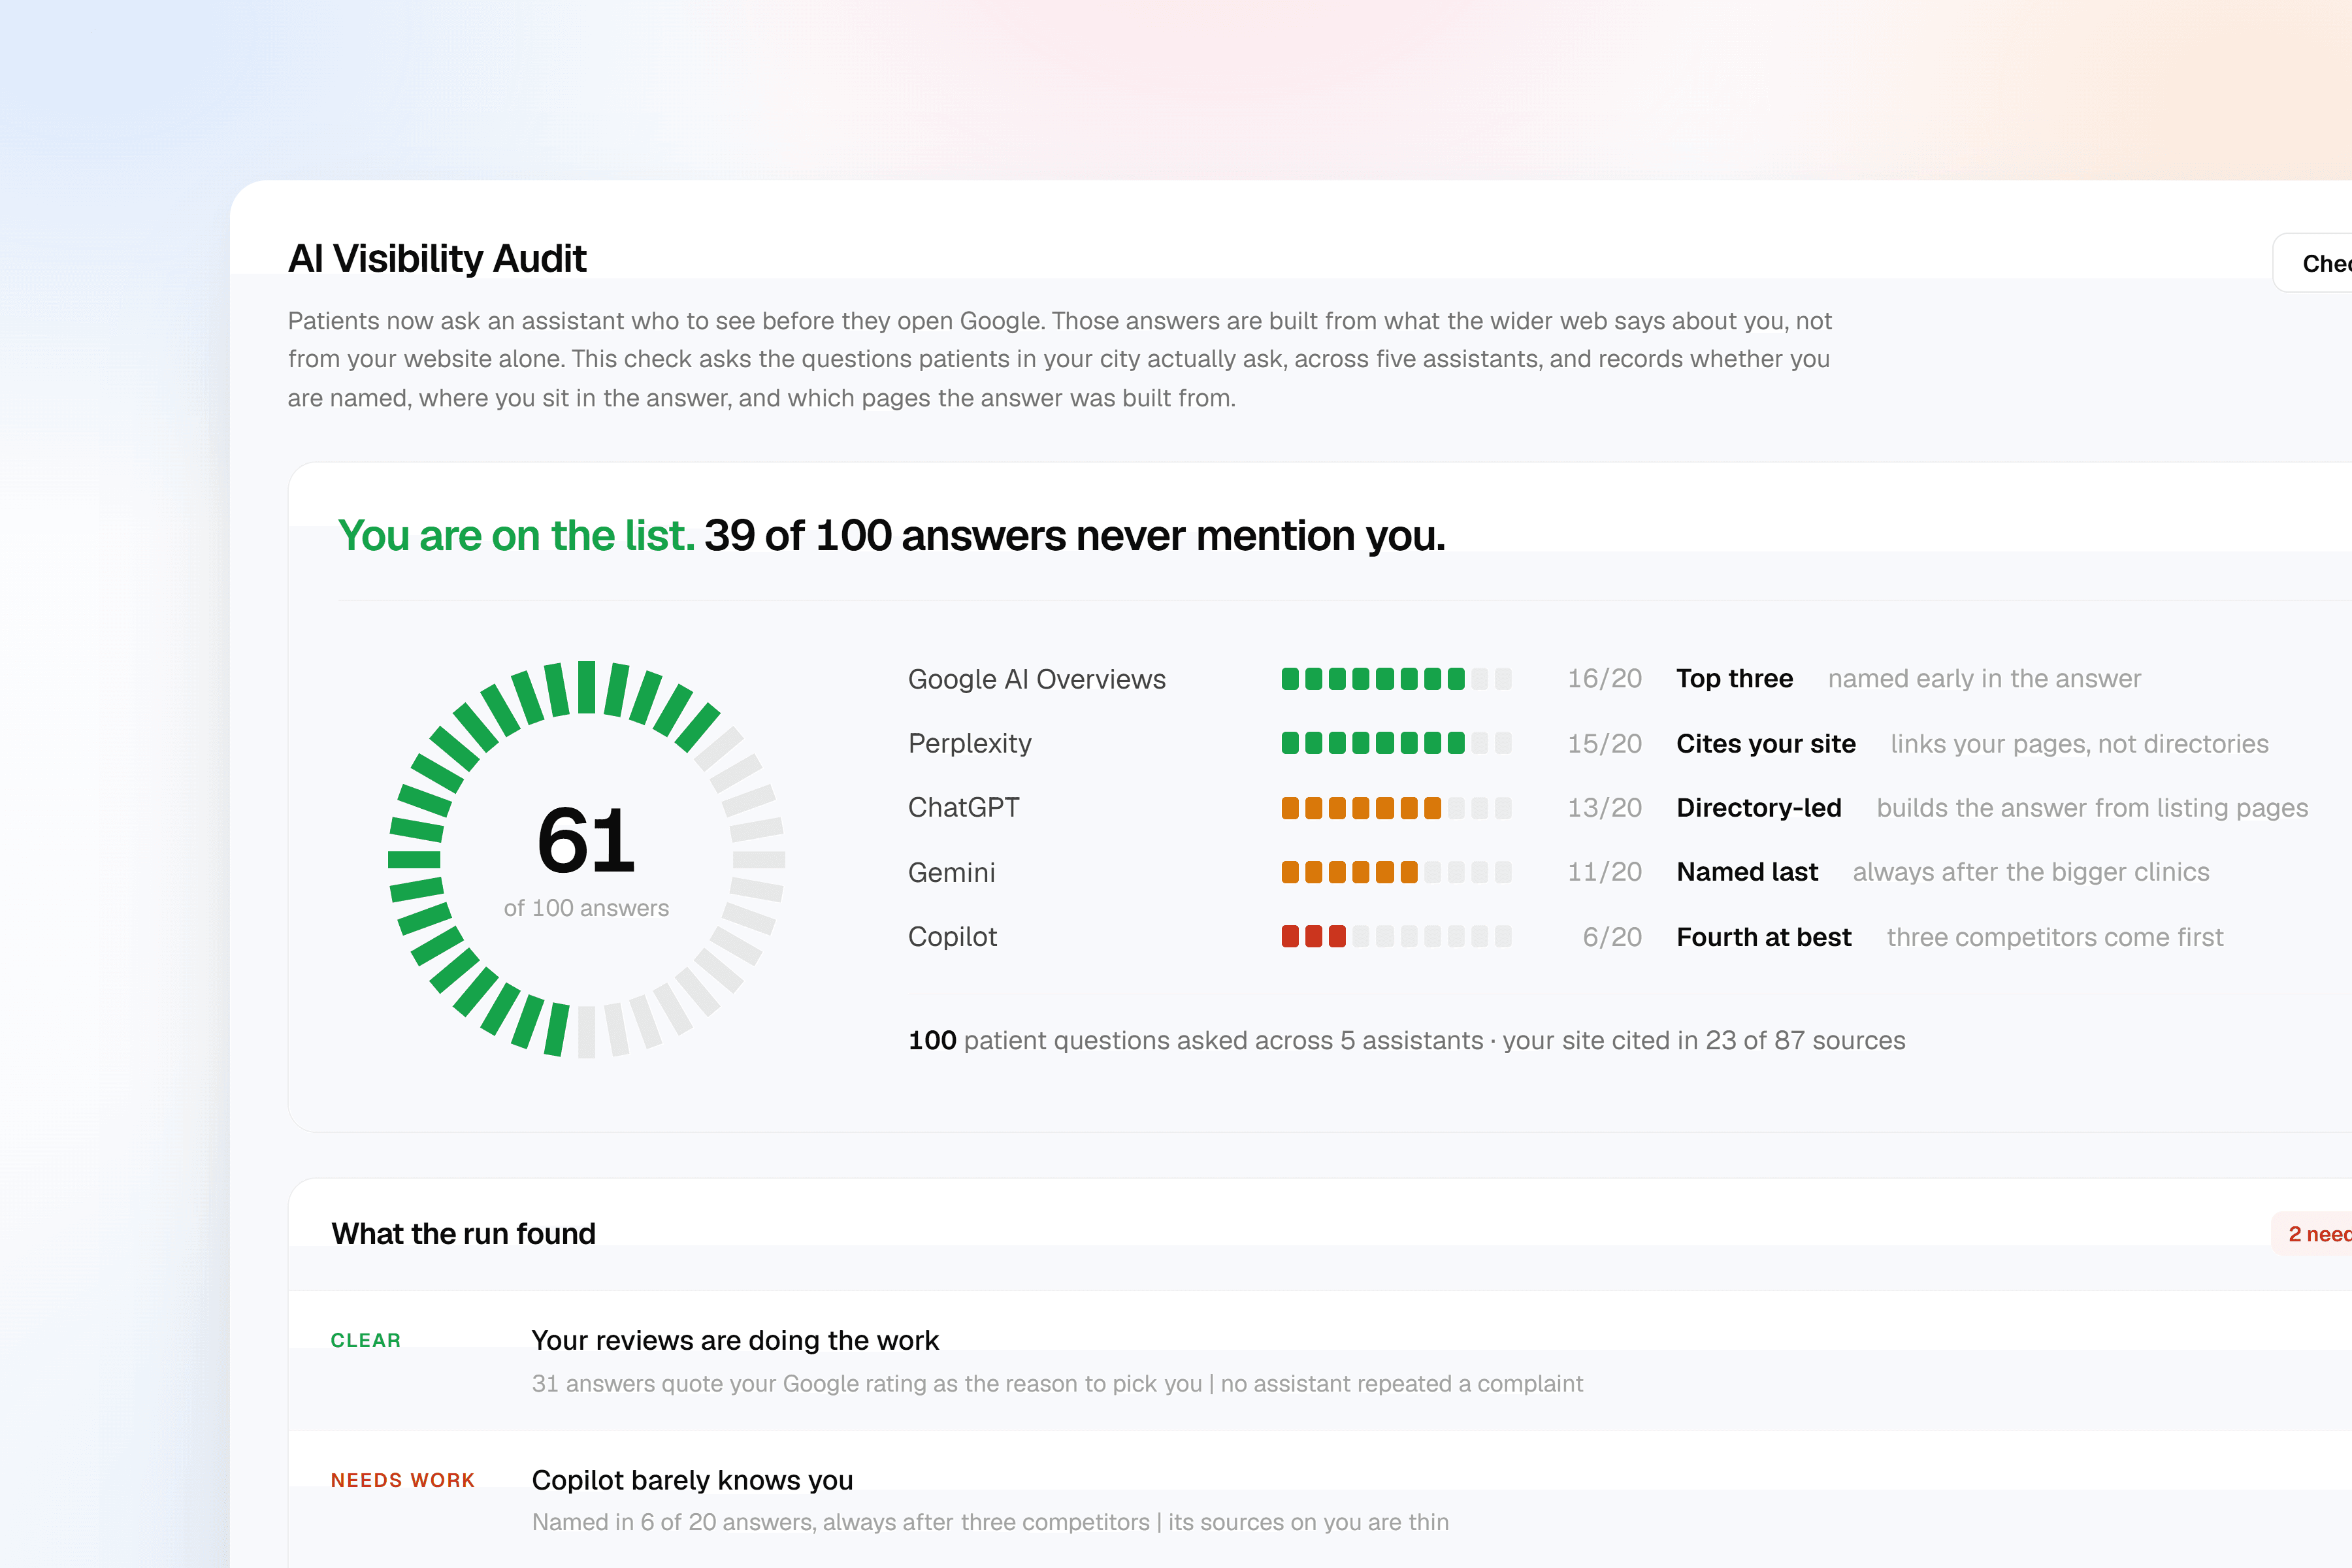
Task: Click the Copilot red progress bar
Action: coord(1396,936)
